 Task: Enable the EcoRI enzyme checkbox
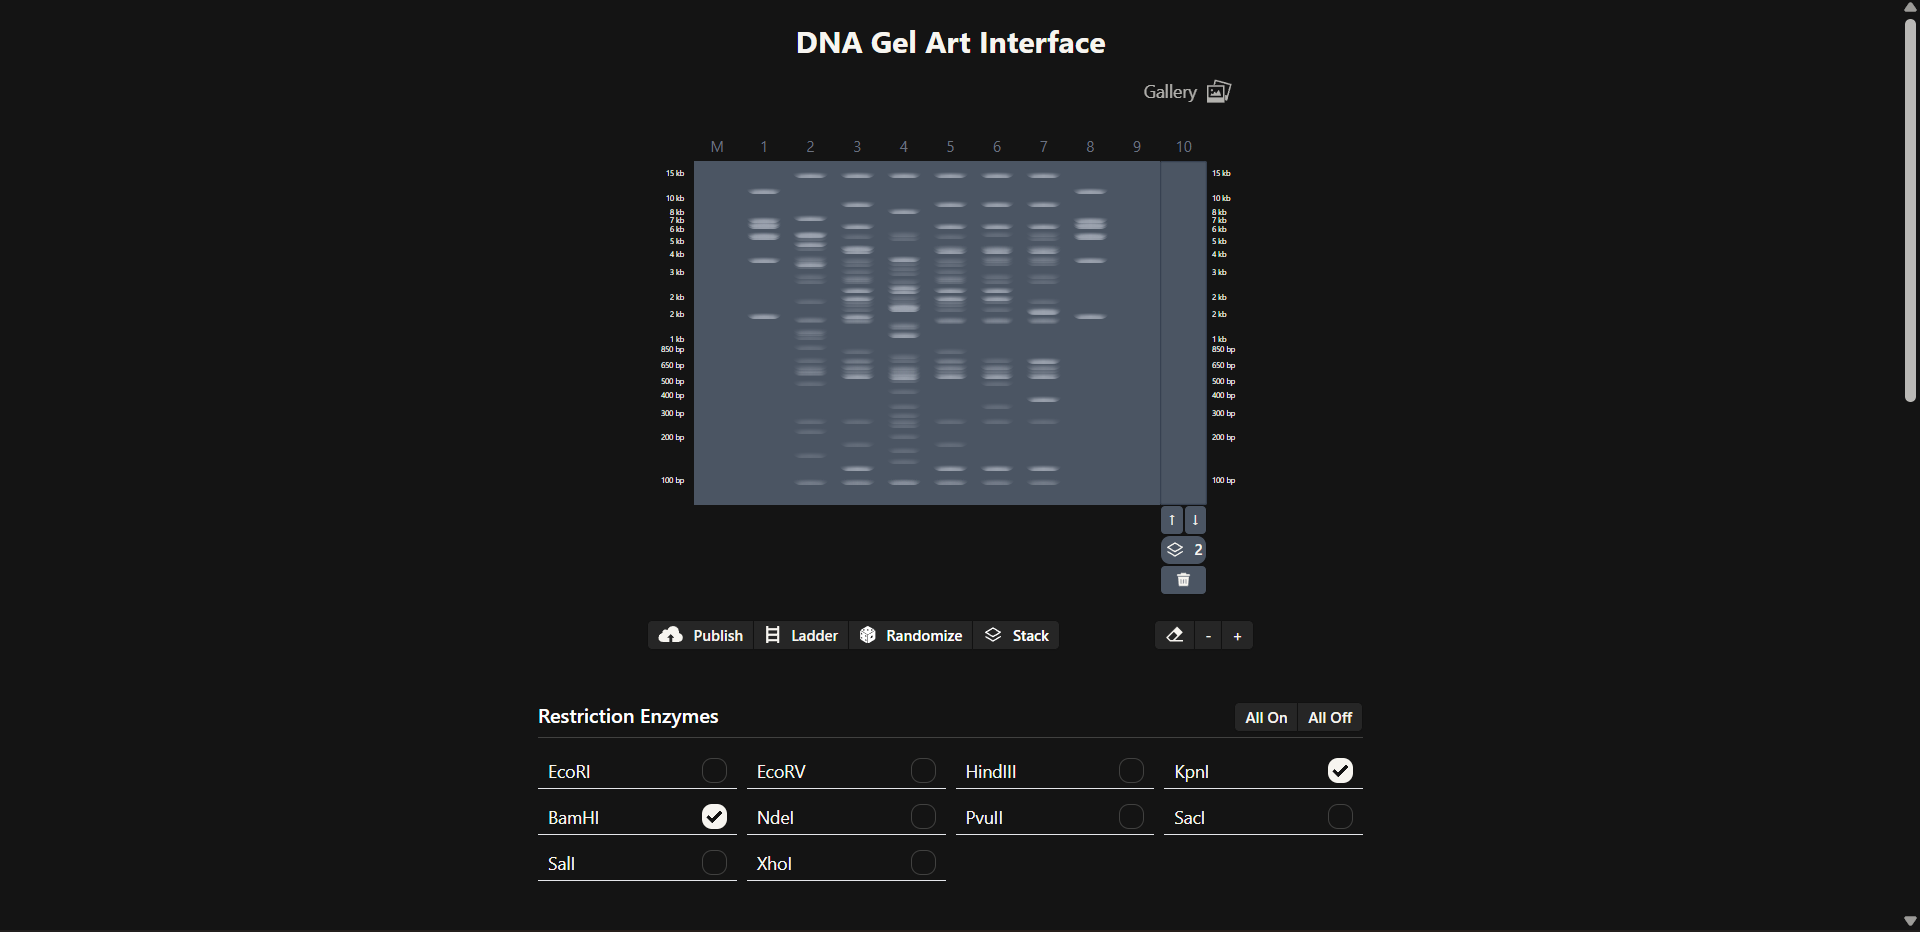point(714,771)
